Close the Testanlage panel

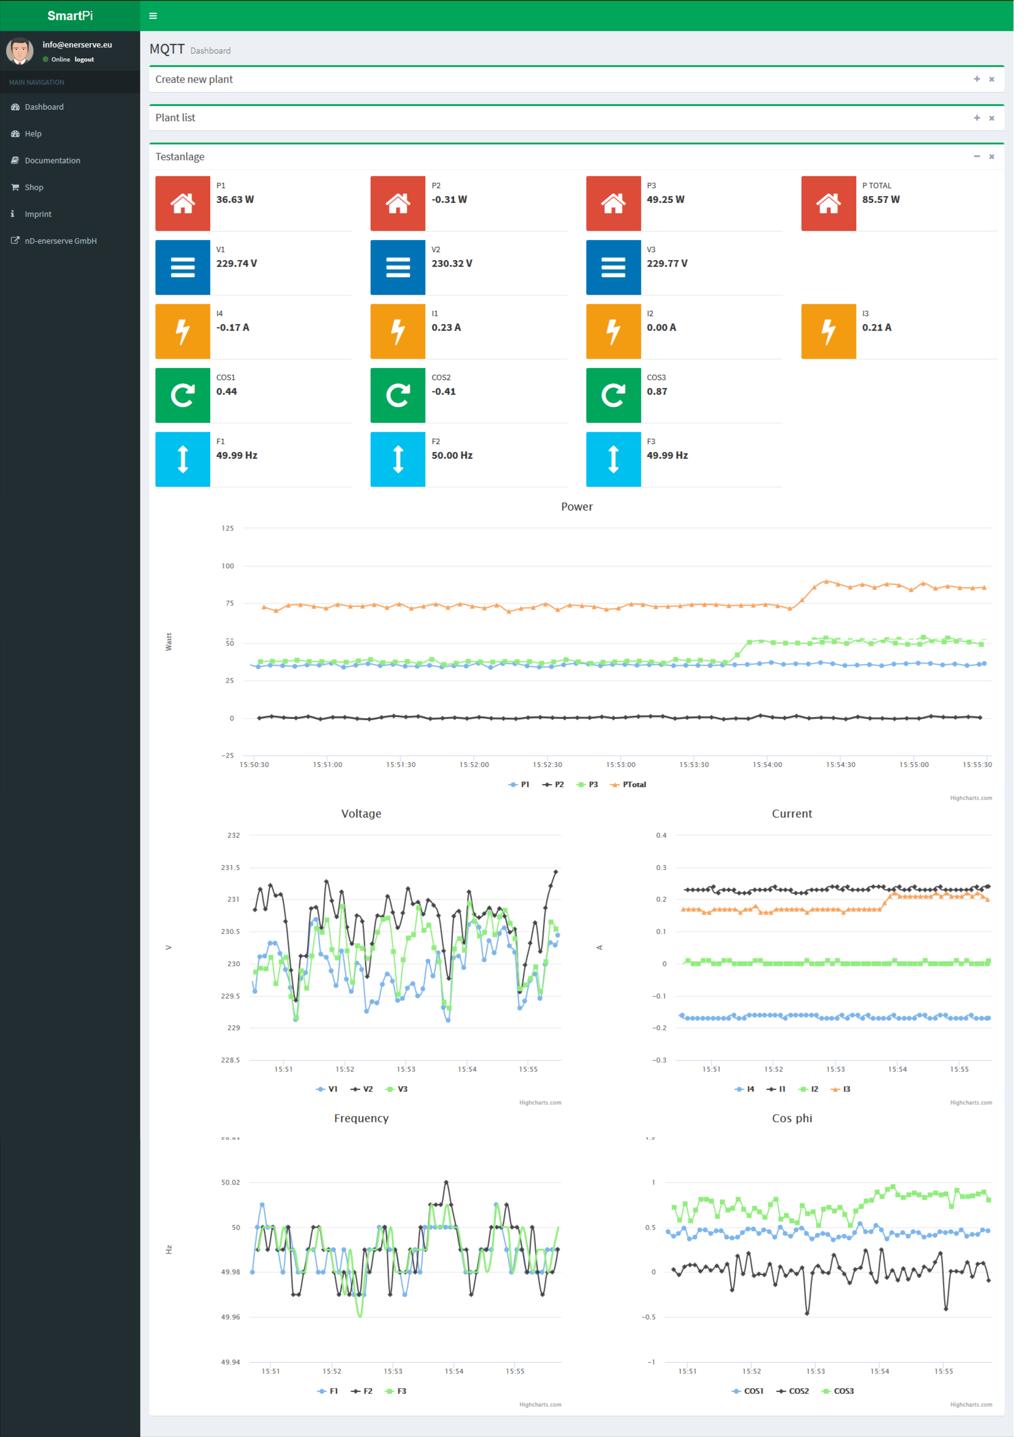point(992,157)
